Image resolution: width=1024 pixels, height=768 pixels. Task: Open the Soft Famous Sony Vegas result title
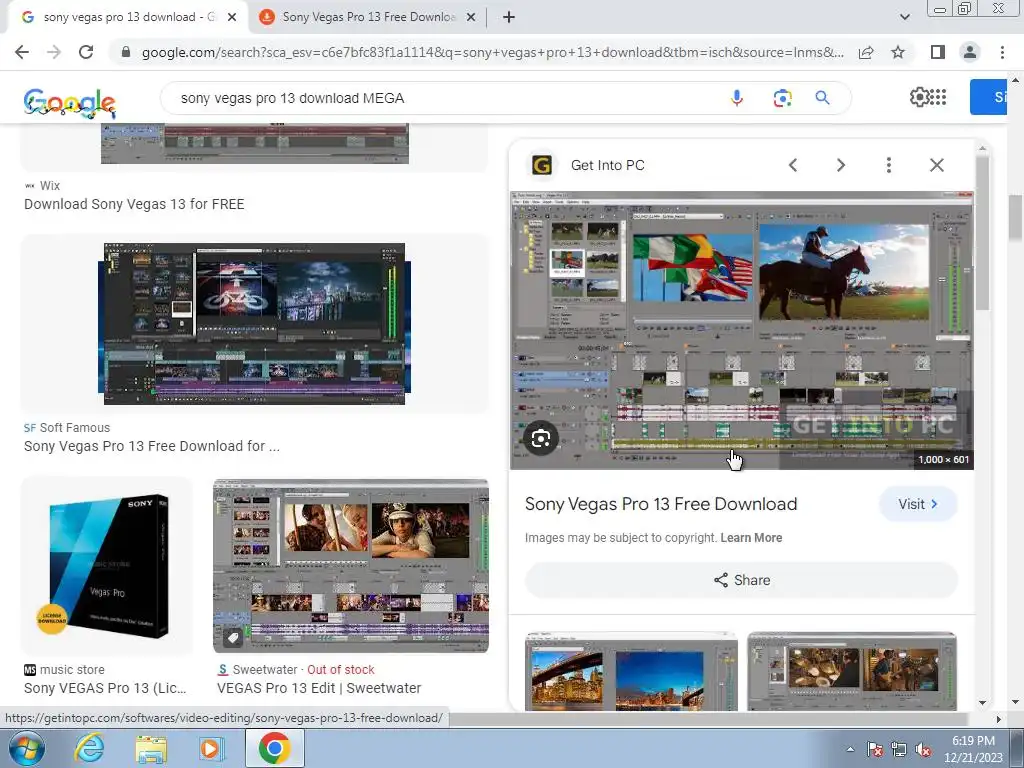point(152,447)
